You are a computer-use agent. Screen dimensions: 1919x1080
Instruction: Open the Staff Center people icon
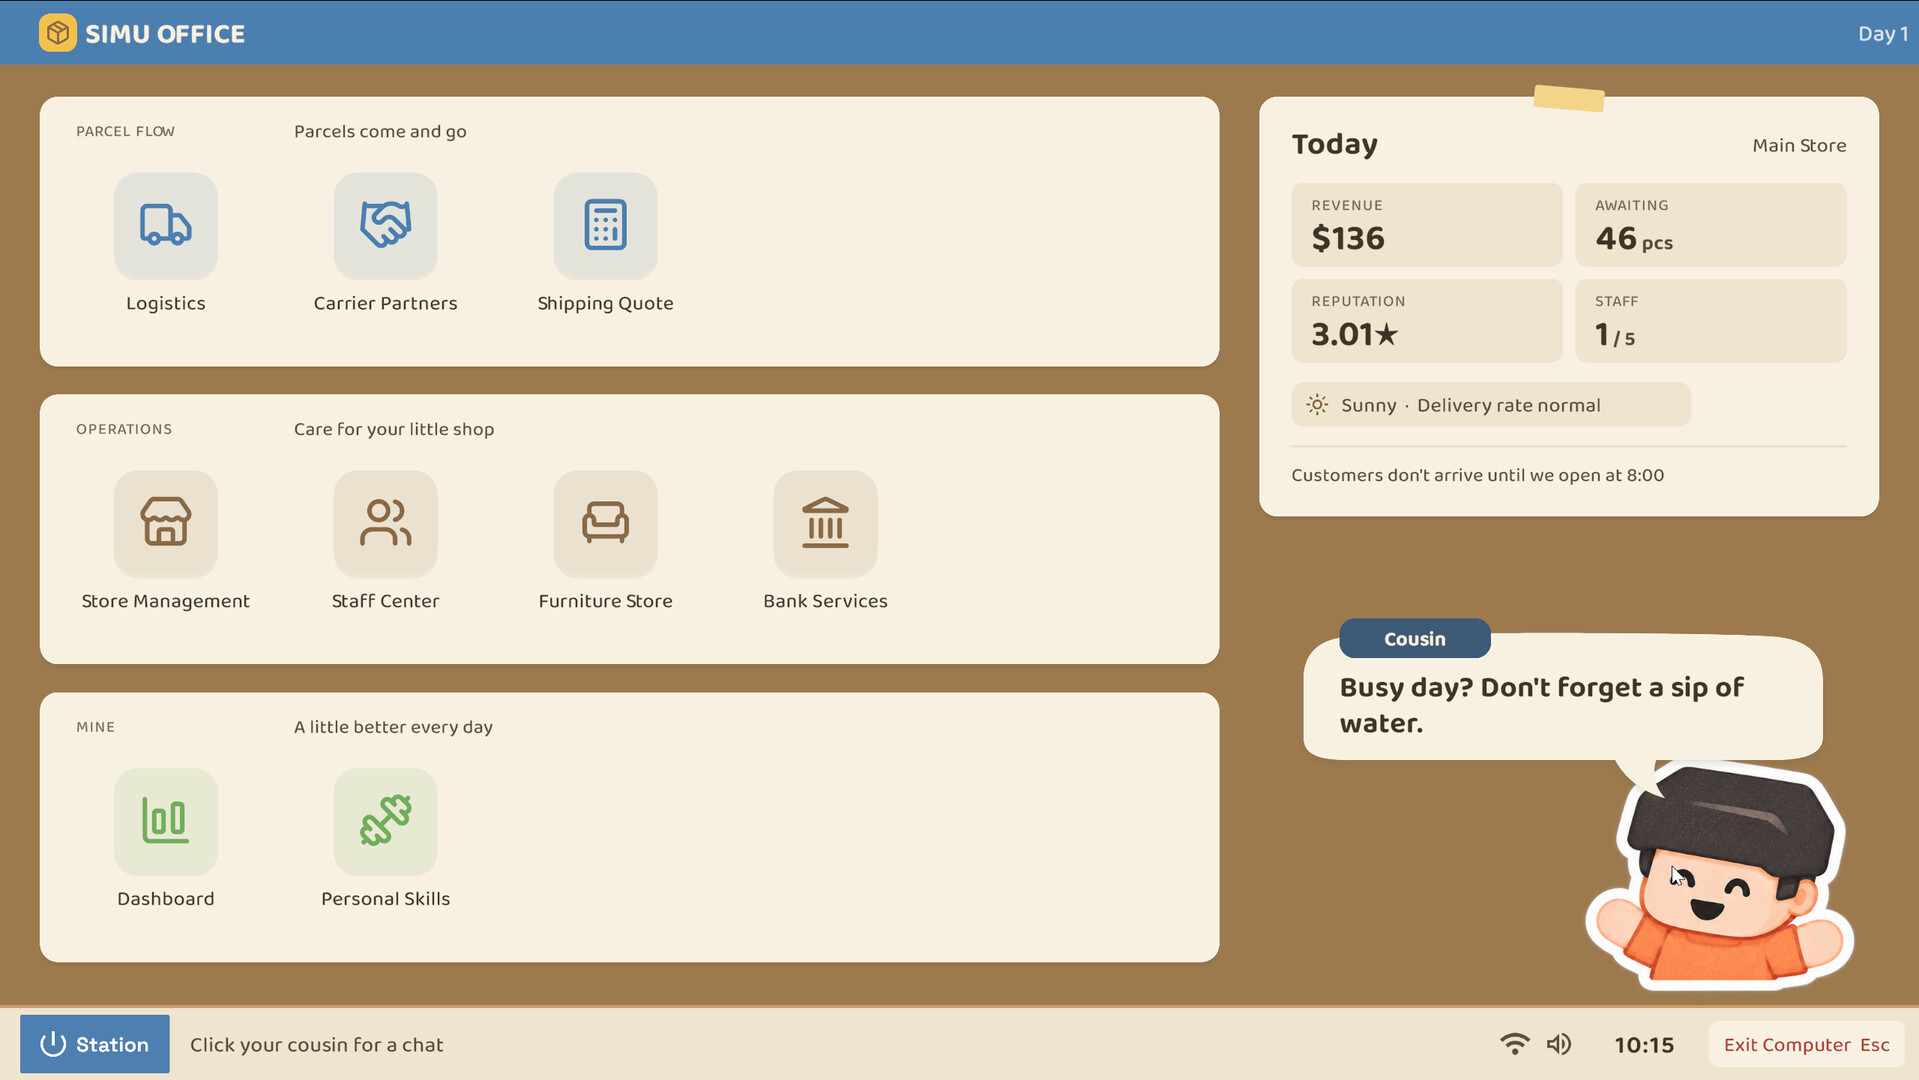pyautogui.click(x=386, y=523)
